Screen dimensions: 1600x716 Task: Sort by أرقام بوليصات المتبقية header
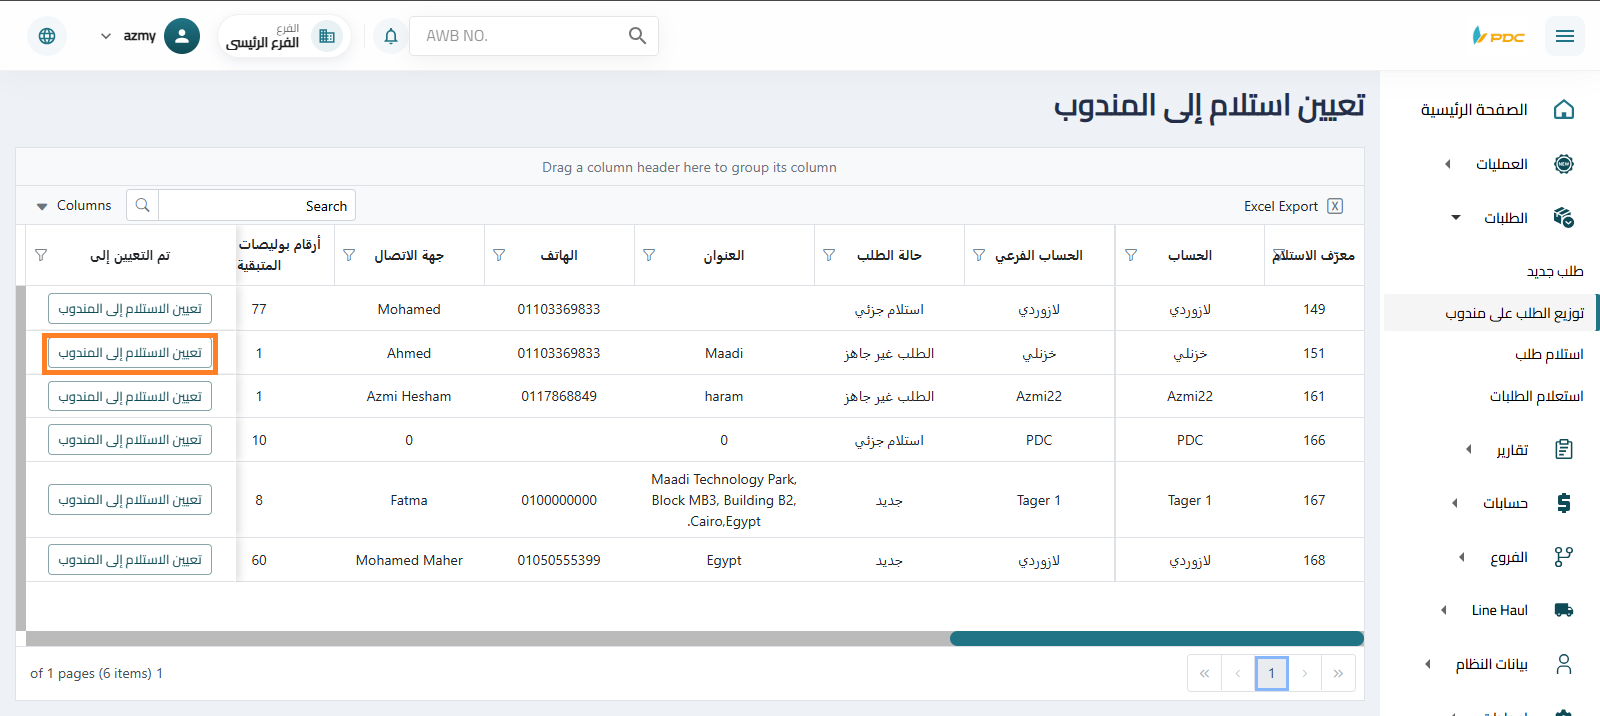[x=279, y=255]
